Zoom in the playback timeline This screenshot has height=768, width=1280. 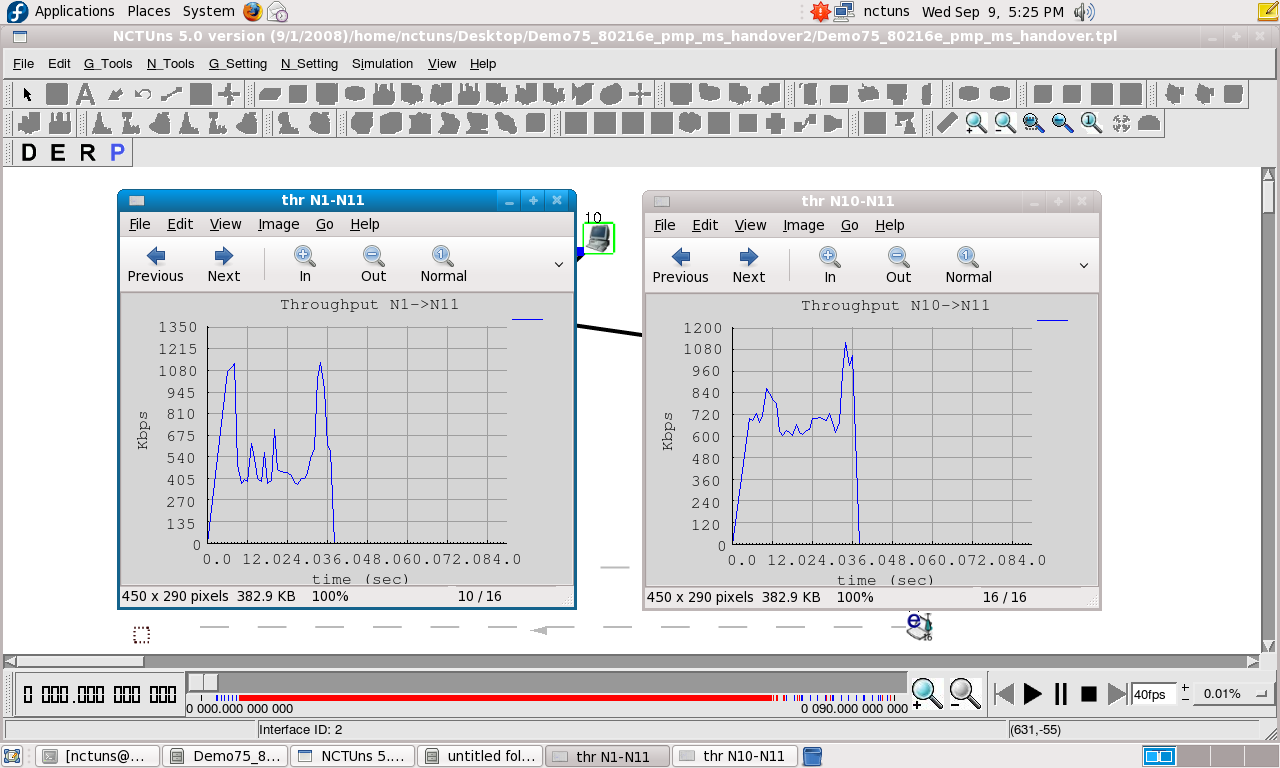[927, 692]
